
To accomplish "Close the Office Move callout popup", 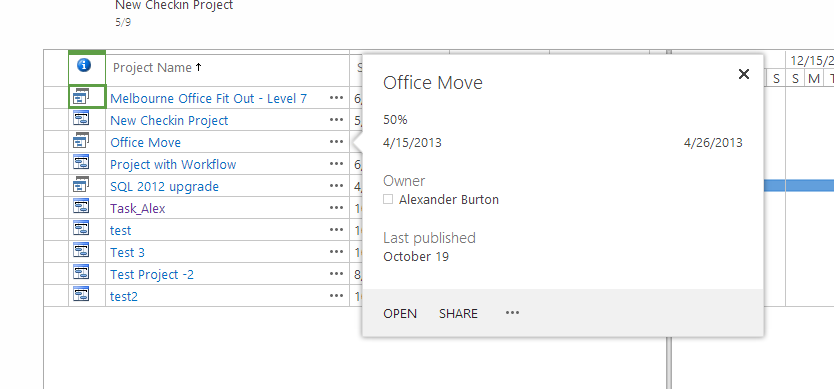I will [744, 74].
